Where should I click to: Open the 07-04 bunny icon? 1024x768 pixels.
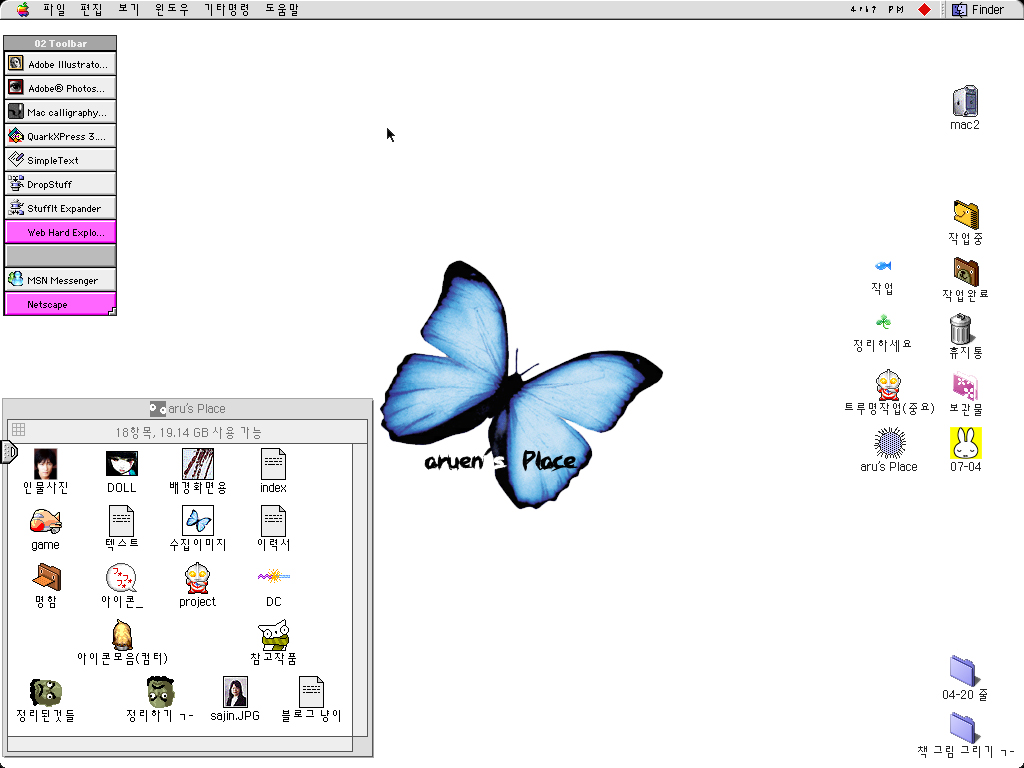pos(965,442)
